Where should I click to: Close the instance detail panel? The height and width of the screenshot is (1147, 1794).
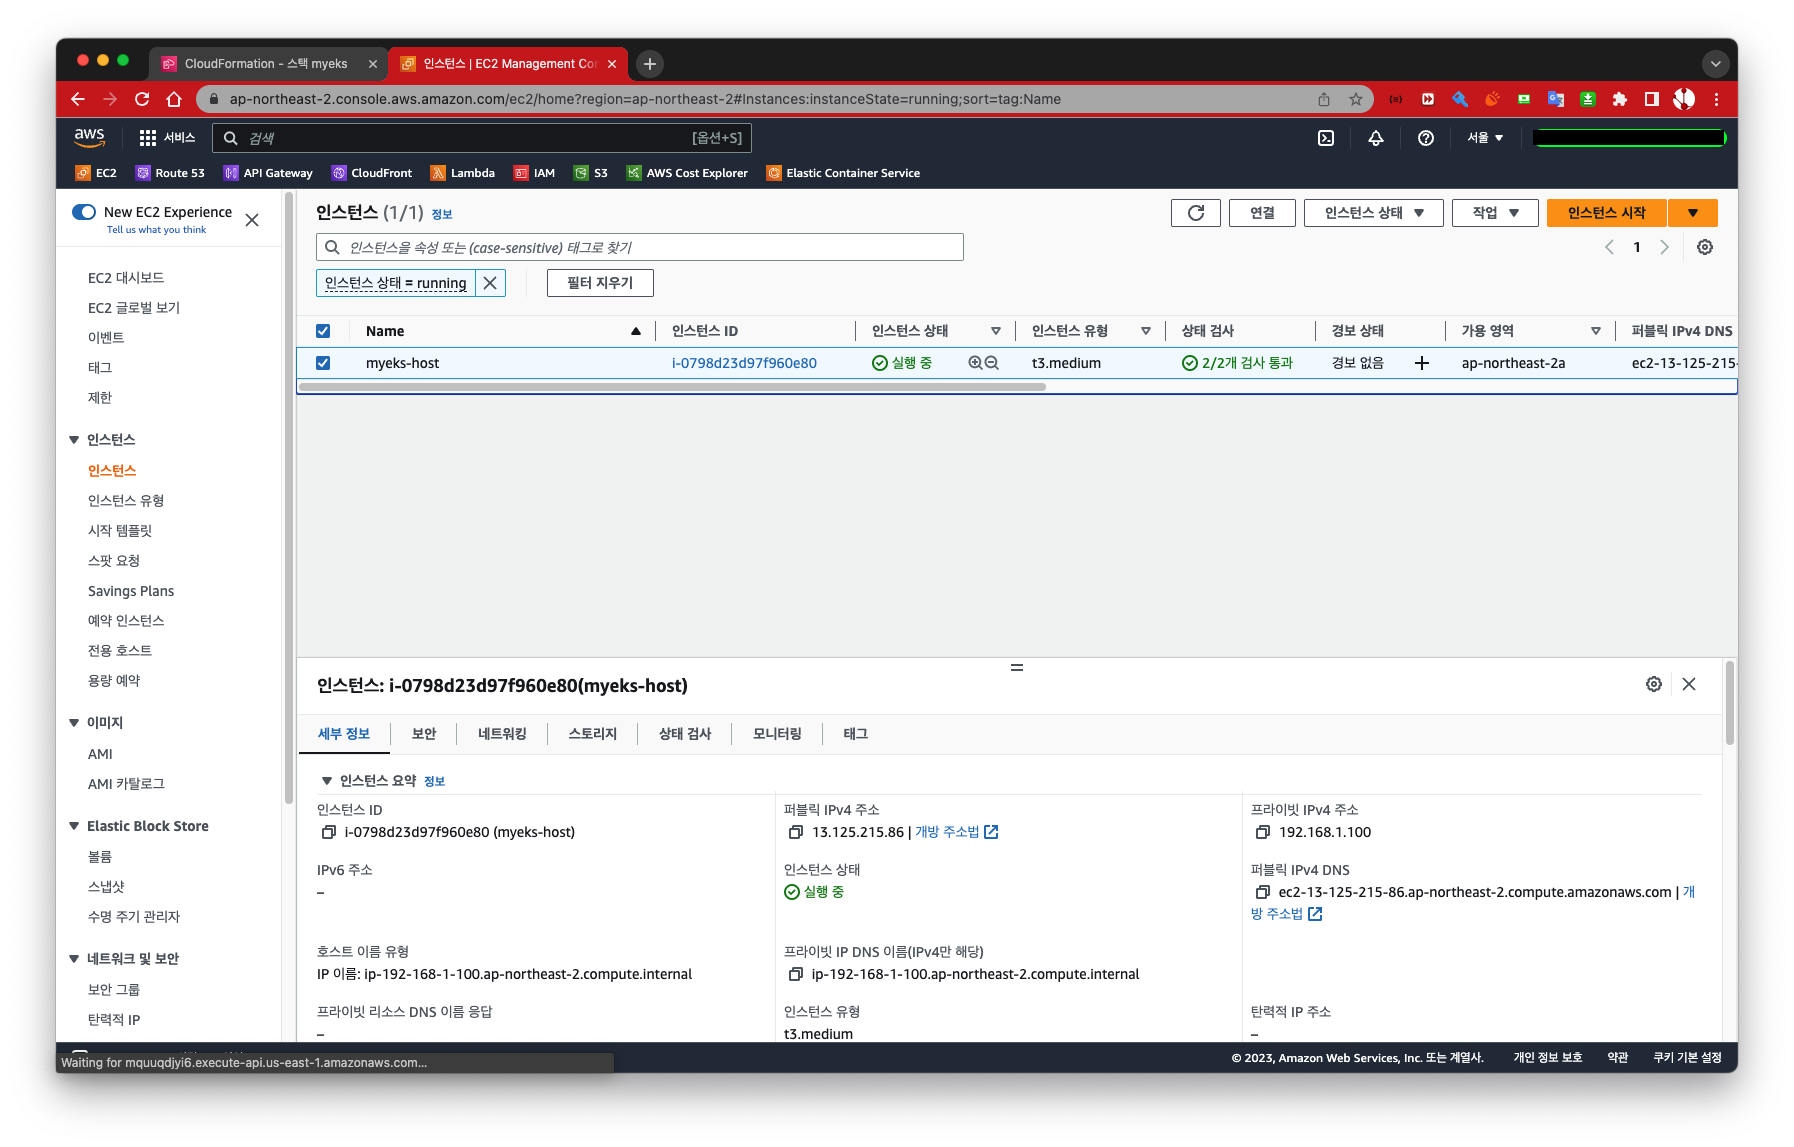[1689, 684]
